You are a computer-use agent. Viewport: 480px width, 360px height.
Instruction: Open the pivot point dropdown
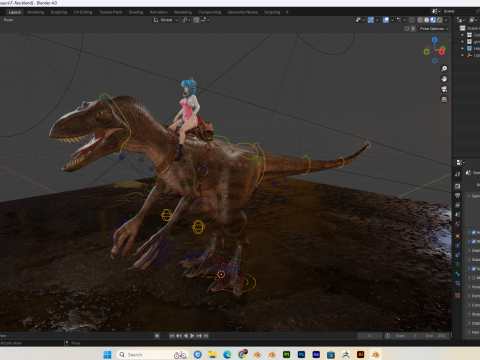[186, 20]
